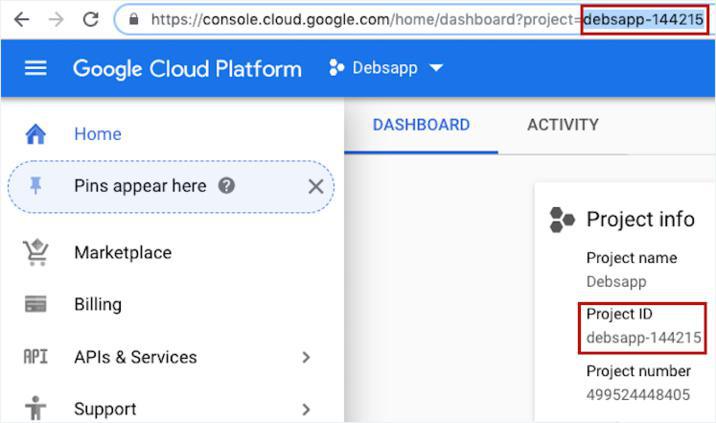Click the Support person icon

[36, 408]
